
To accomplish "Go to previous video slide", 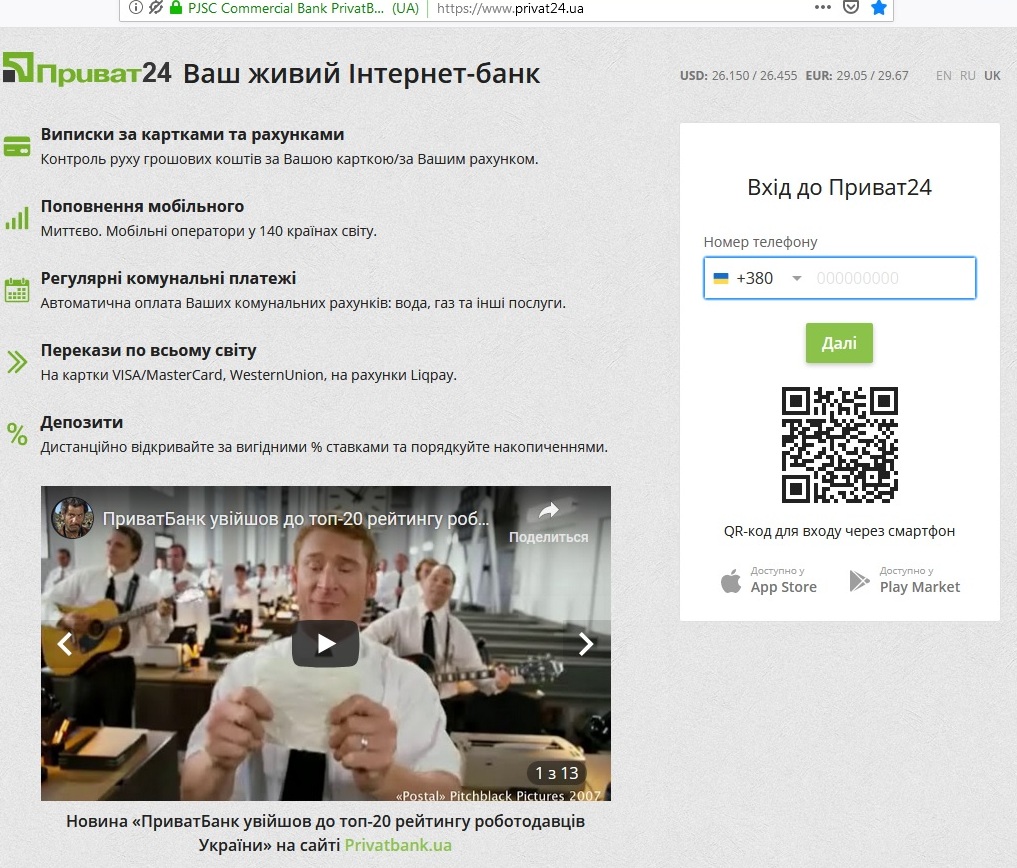I will click(x=65, y=644).
